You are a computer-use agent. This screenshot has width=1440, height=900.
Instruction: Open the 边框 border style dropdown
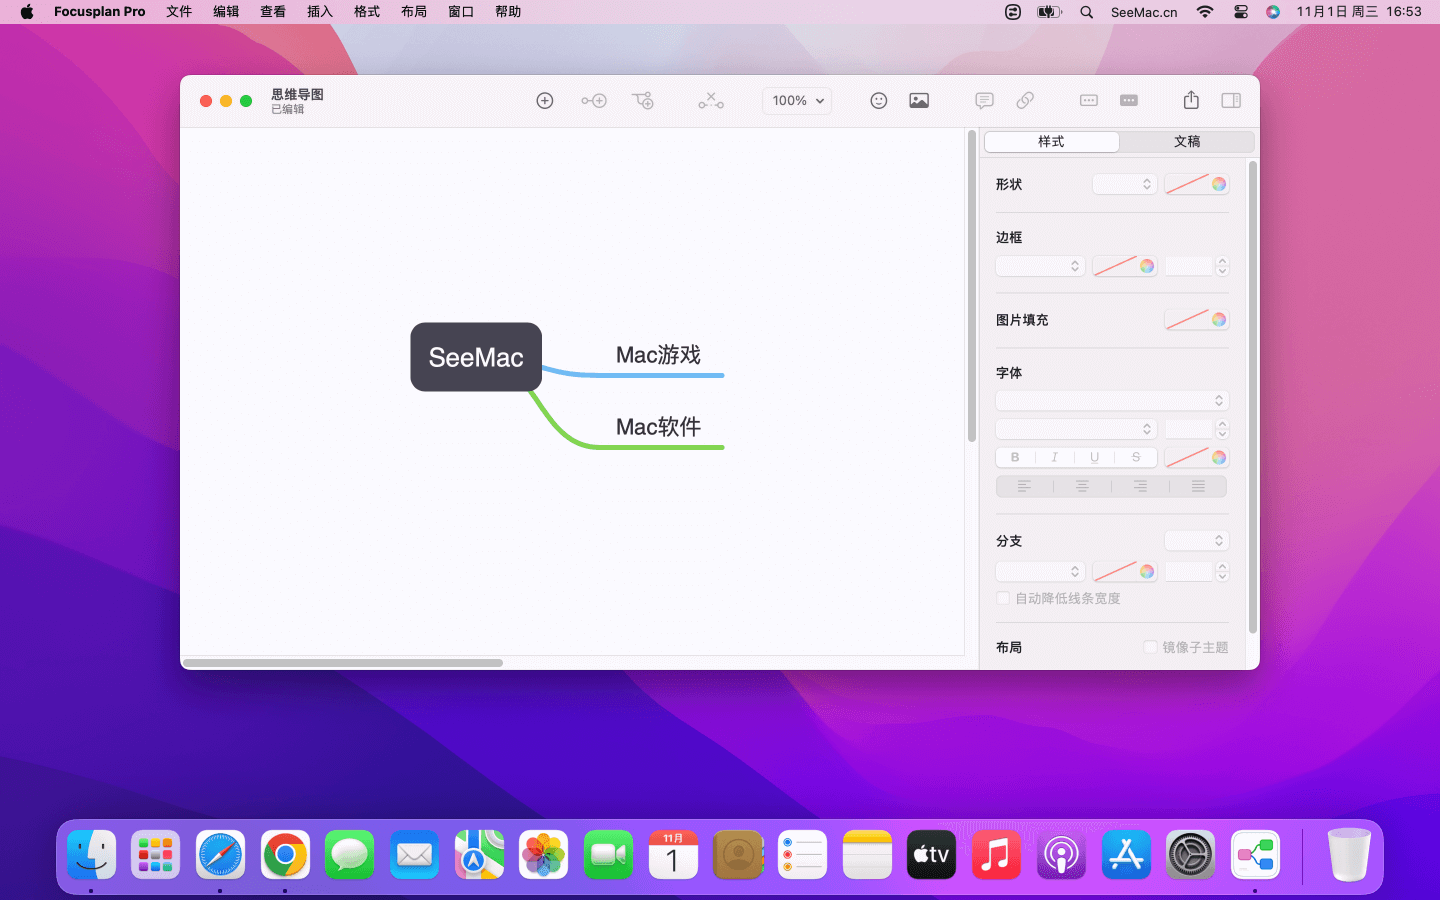pyautogui.click(x=1040, y=266)
